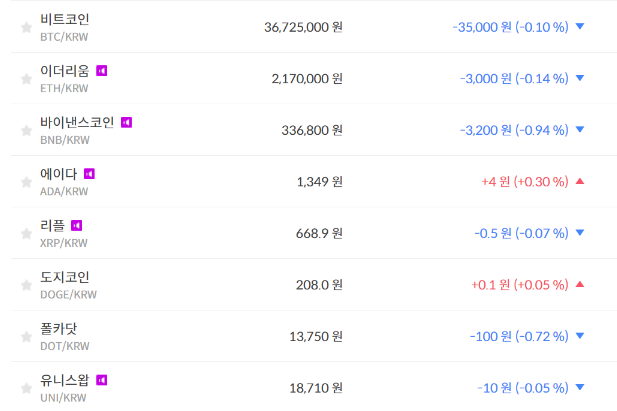Open the 리플 coin page

53,225
